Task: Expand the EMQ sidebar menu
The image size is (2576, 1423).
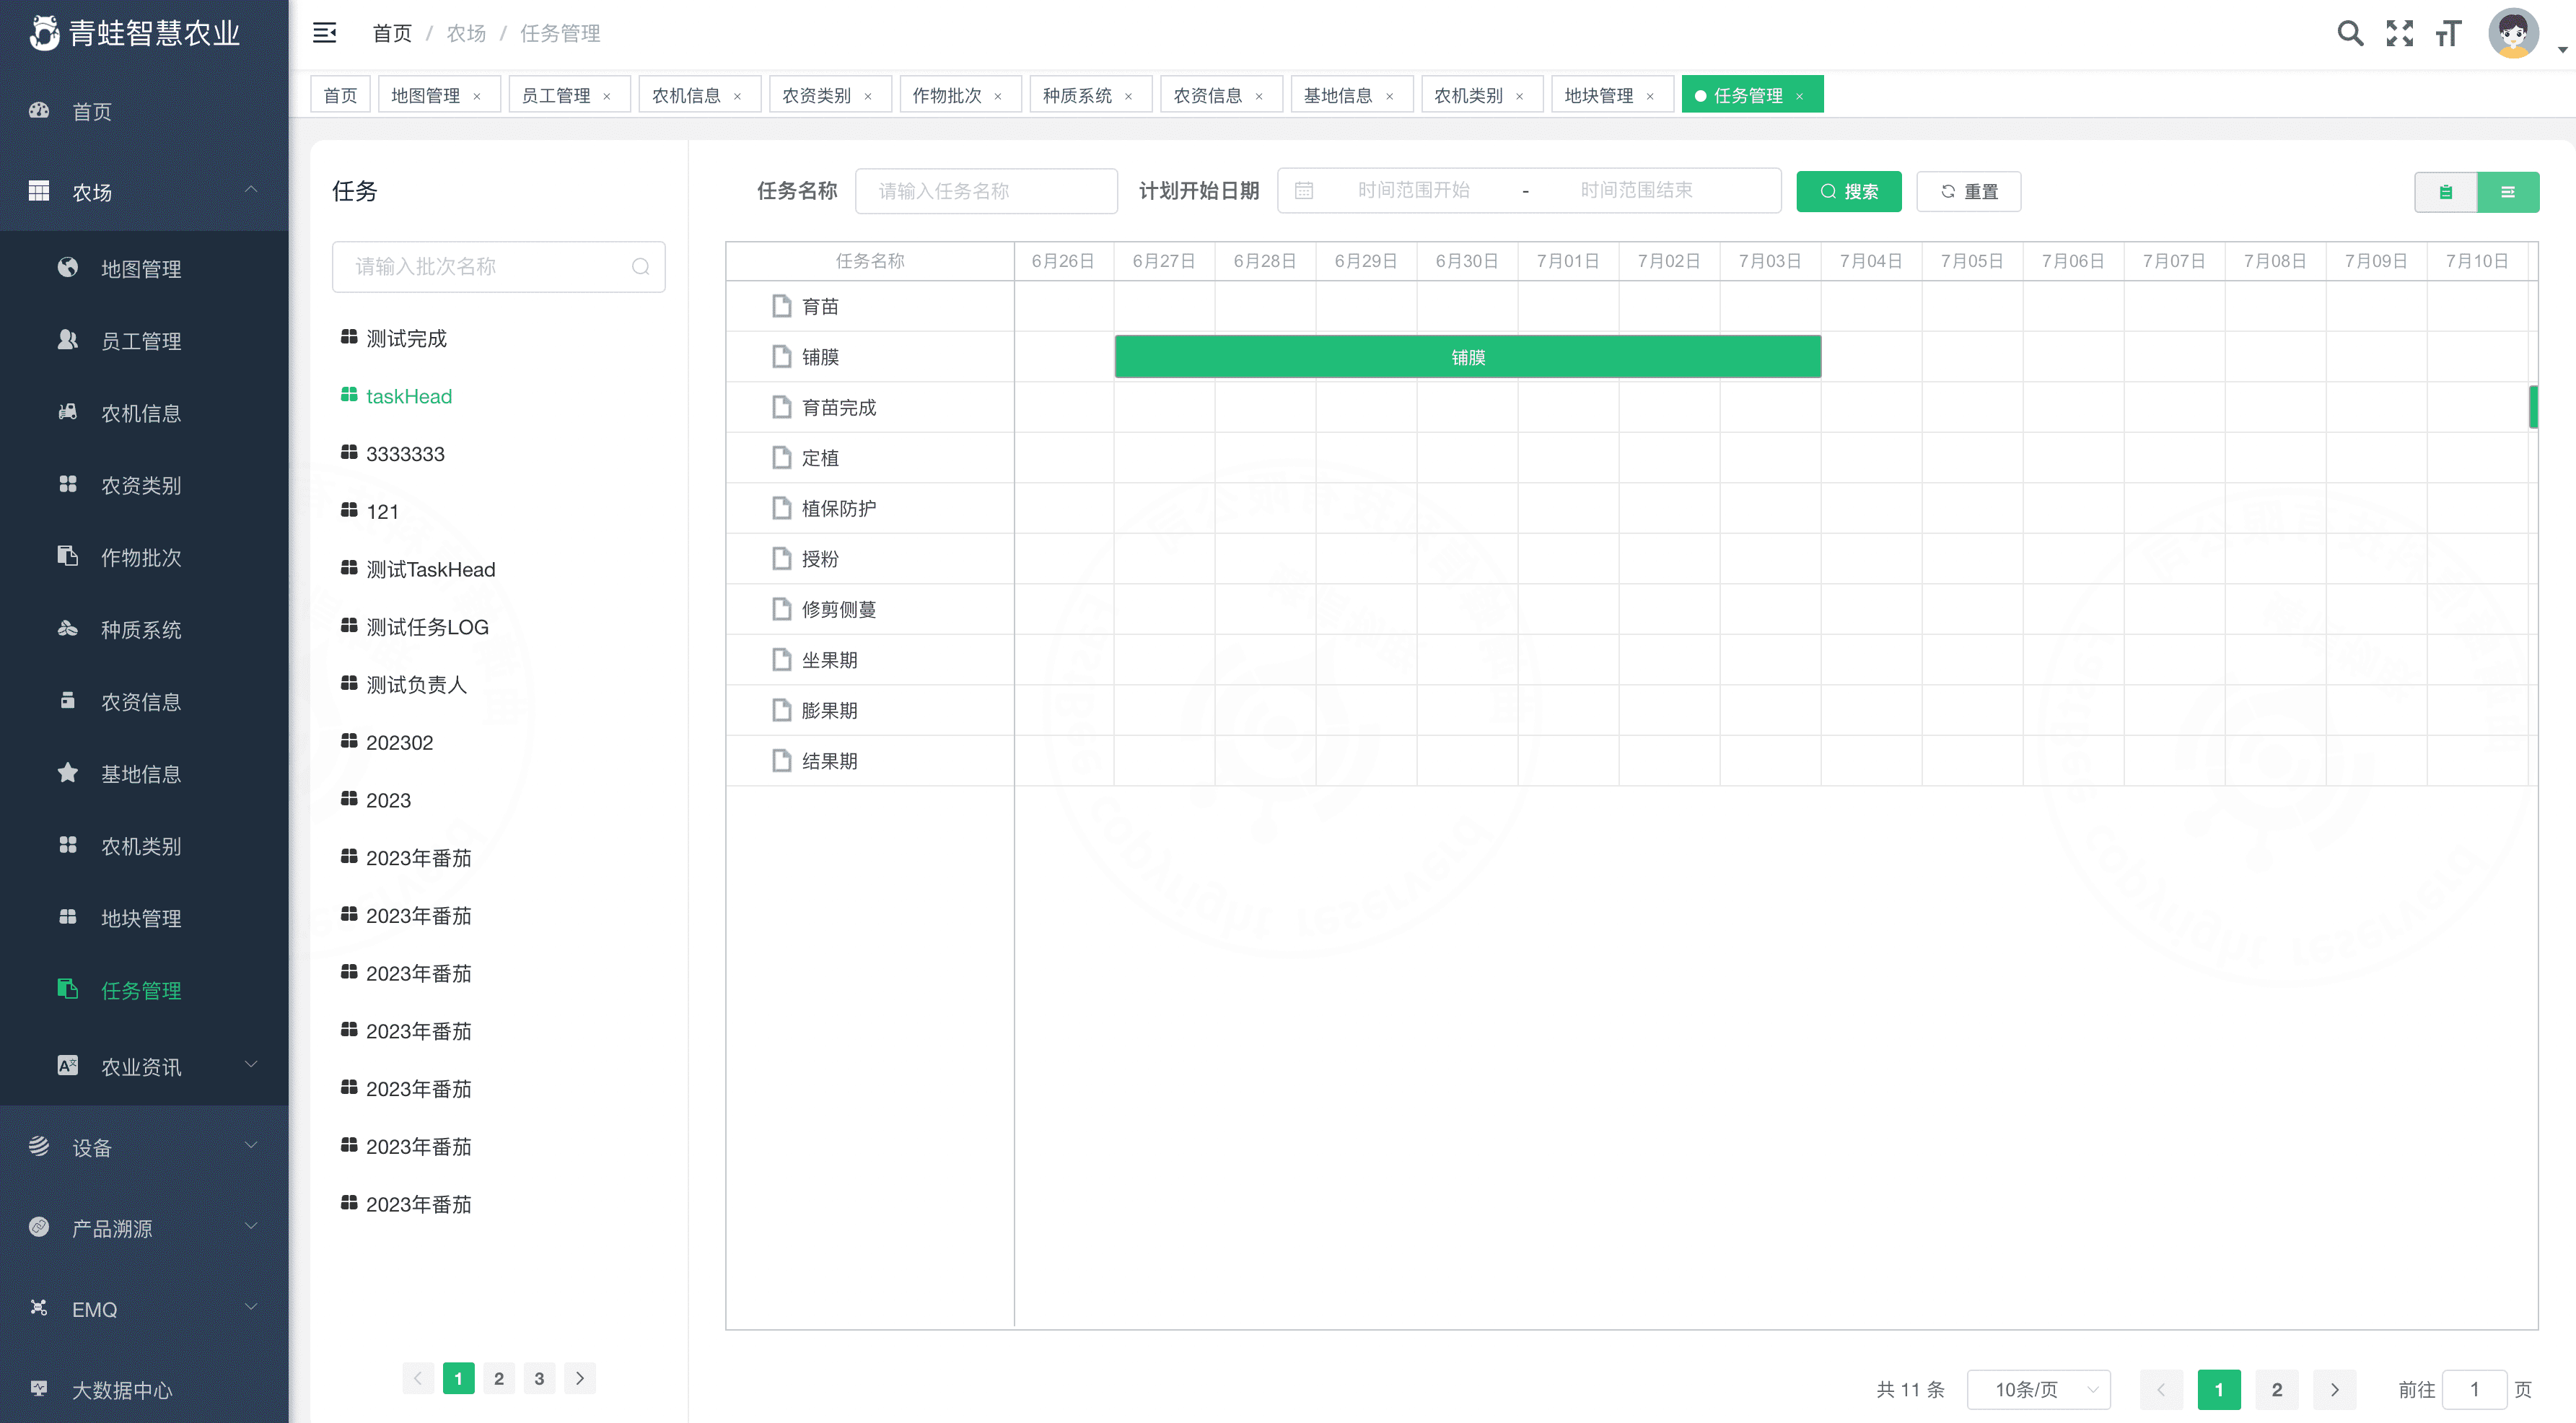Action: (x=251, y=1307)
